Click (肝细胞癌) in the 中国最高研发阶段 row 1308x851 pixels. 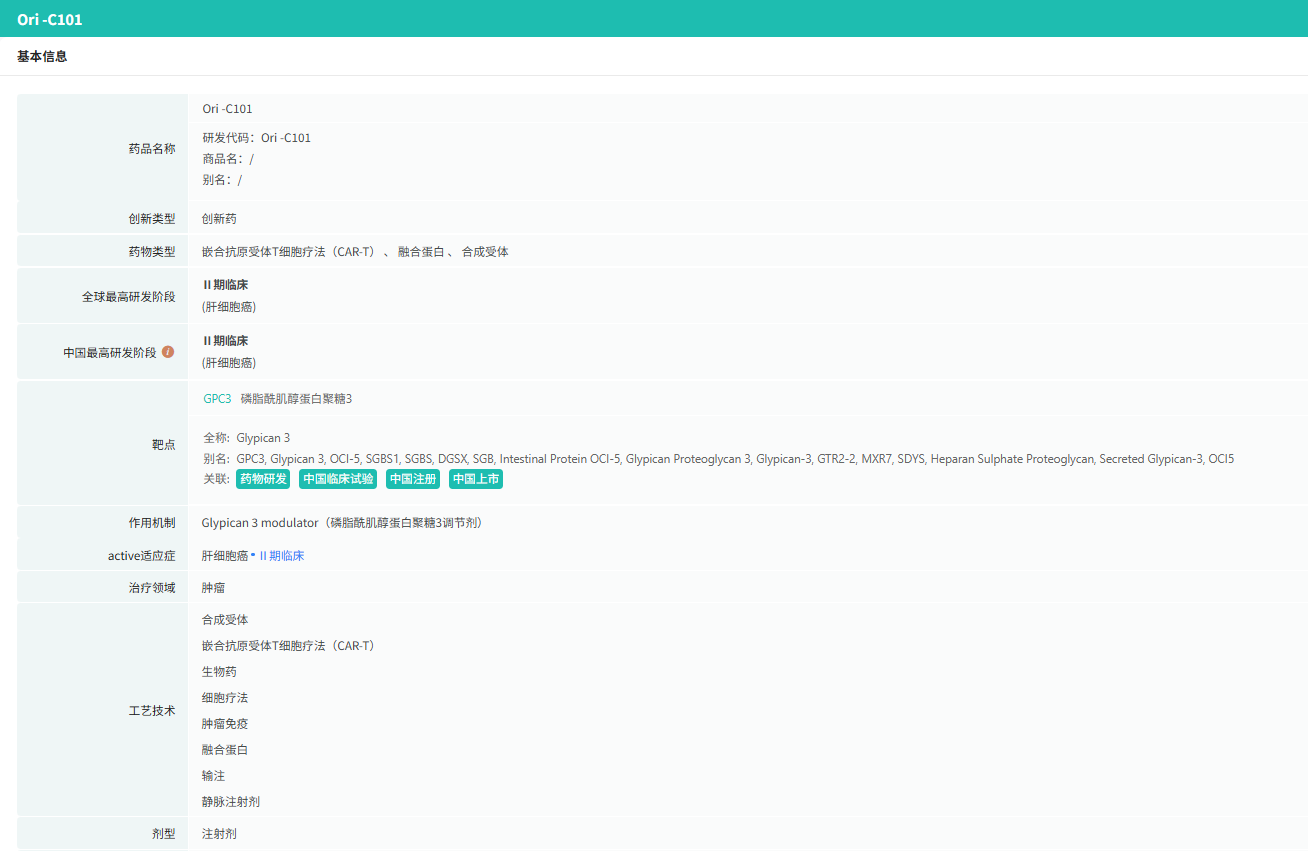[x=229, y=363]
